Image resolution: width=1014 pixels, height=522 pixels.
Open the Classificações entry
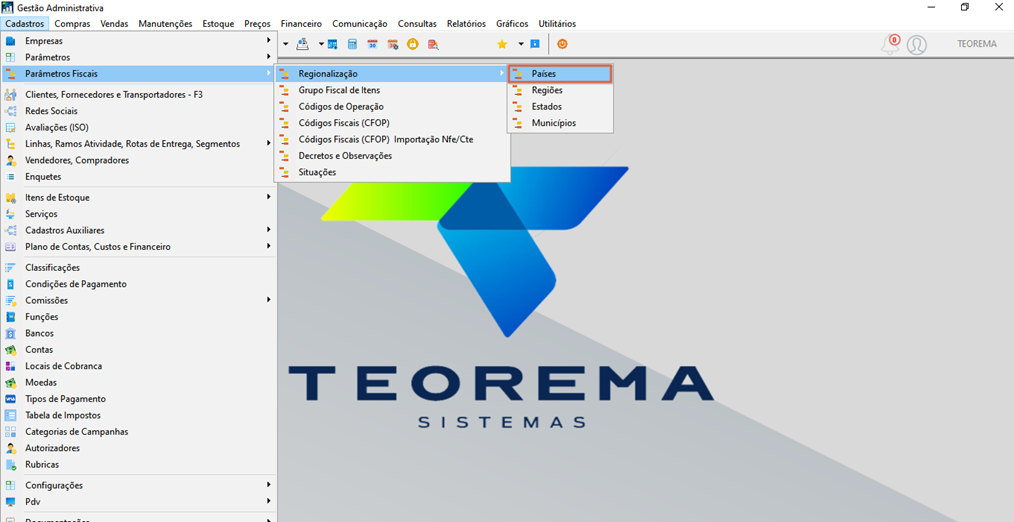point(139,267)
